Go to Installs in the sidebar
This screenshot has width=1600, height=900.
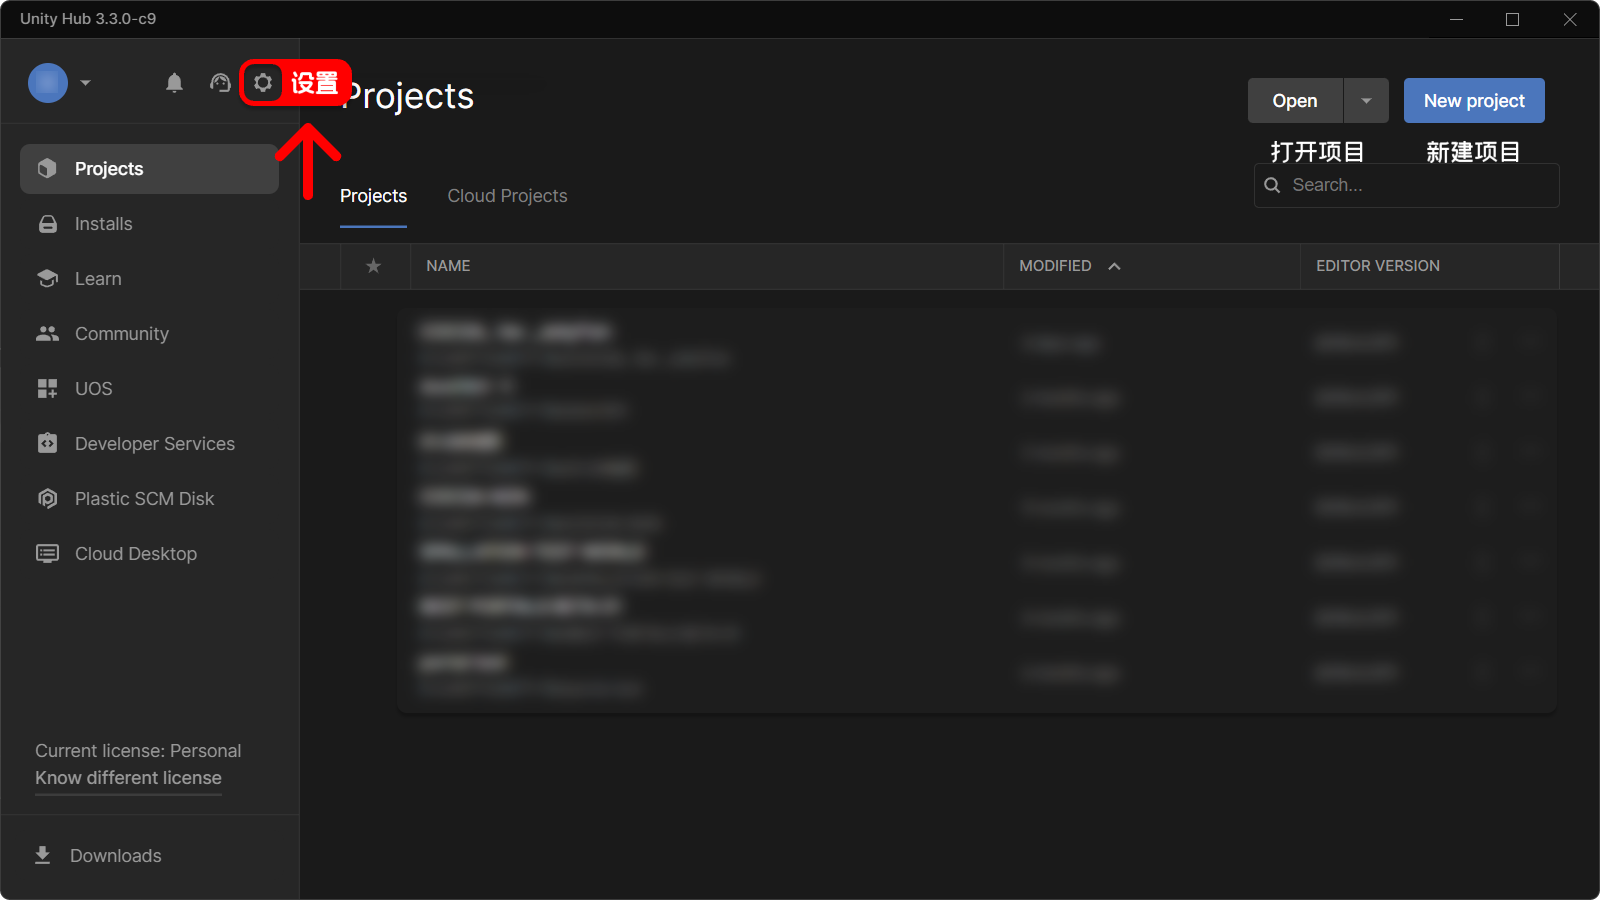pyautogui.click(x=103, y=224)
